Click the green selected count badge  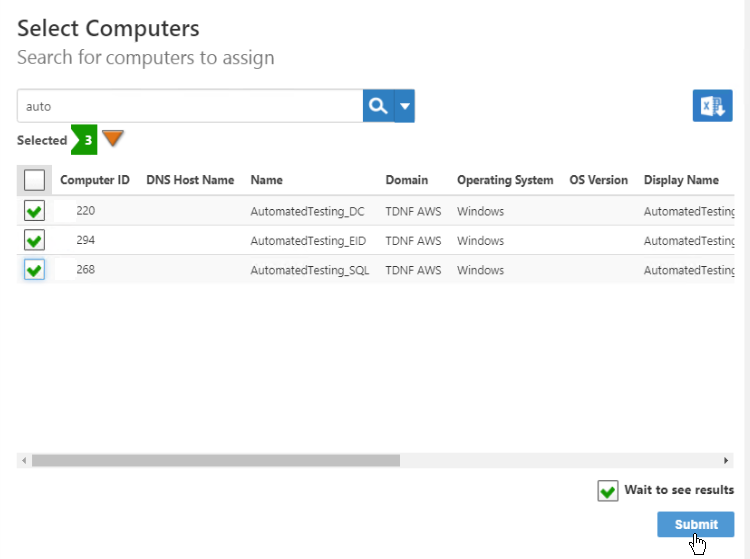87,140
